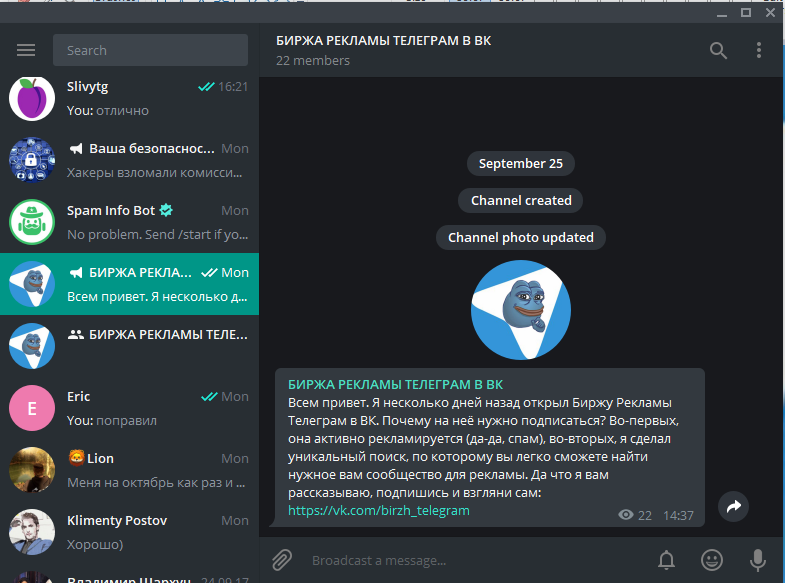Viewport: 785px width, 583px height.
Task: Toggle silent broadcast with the bell icon
Action: 666,560
